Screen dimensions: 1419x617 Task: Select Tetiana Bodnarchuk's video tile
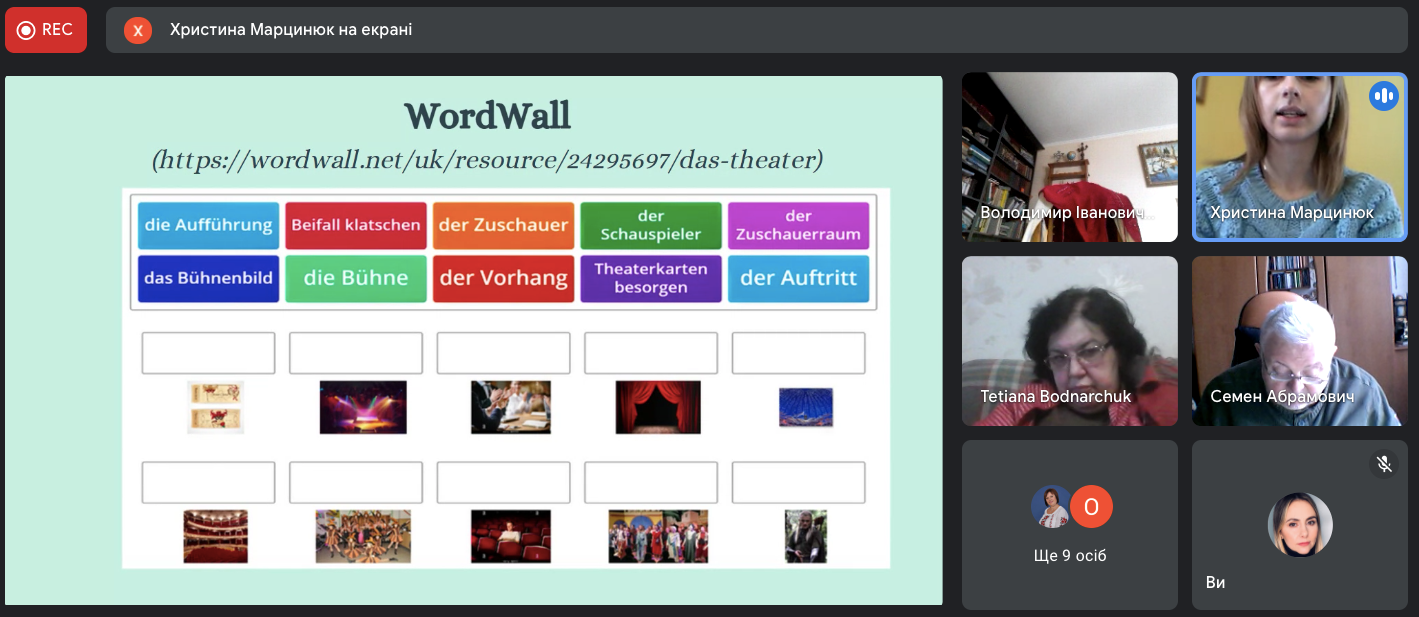pyautogui.click(x=1069, y=341)
